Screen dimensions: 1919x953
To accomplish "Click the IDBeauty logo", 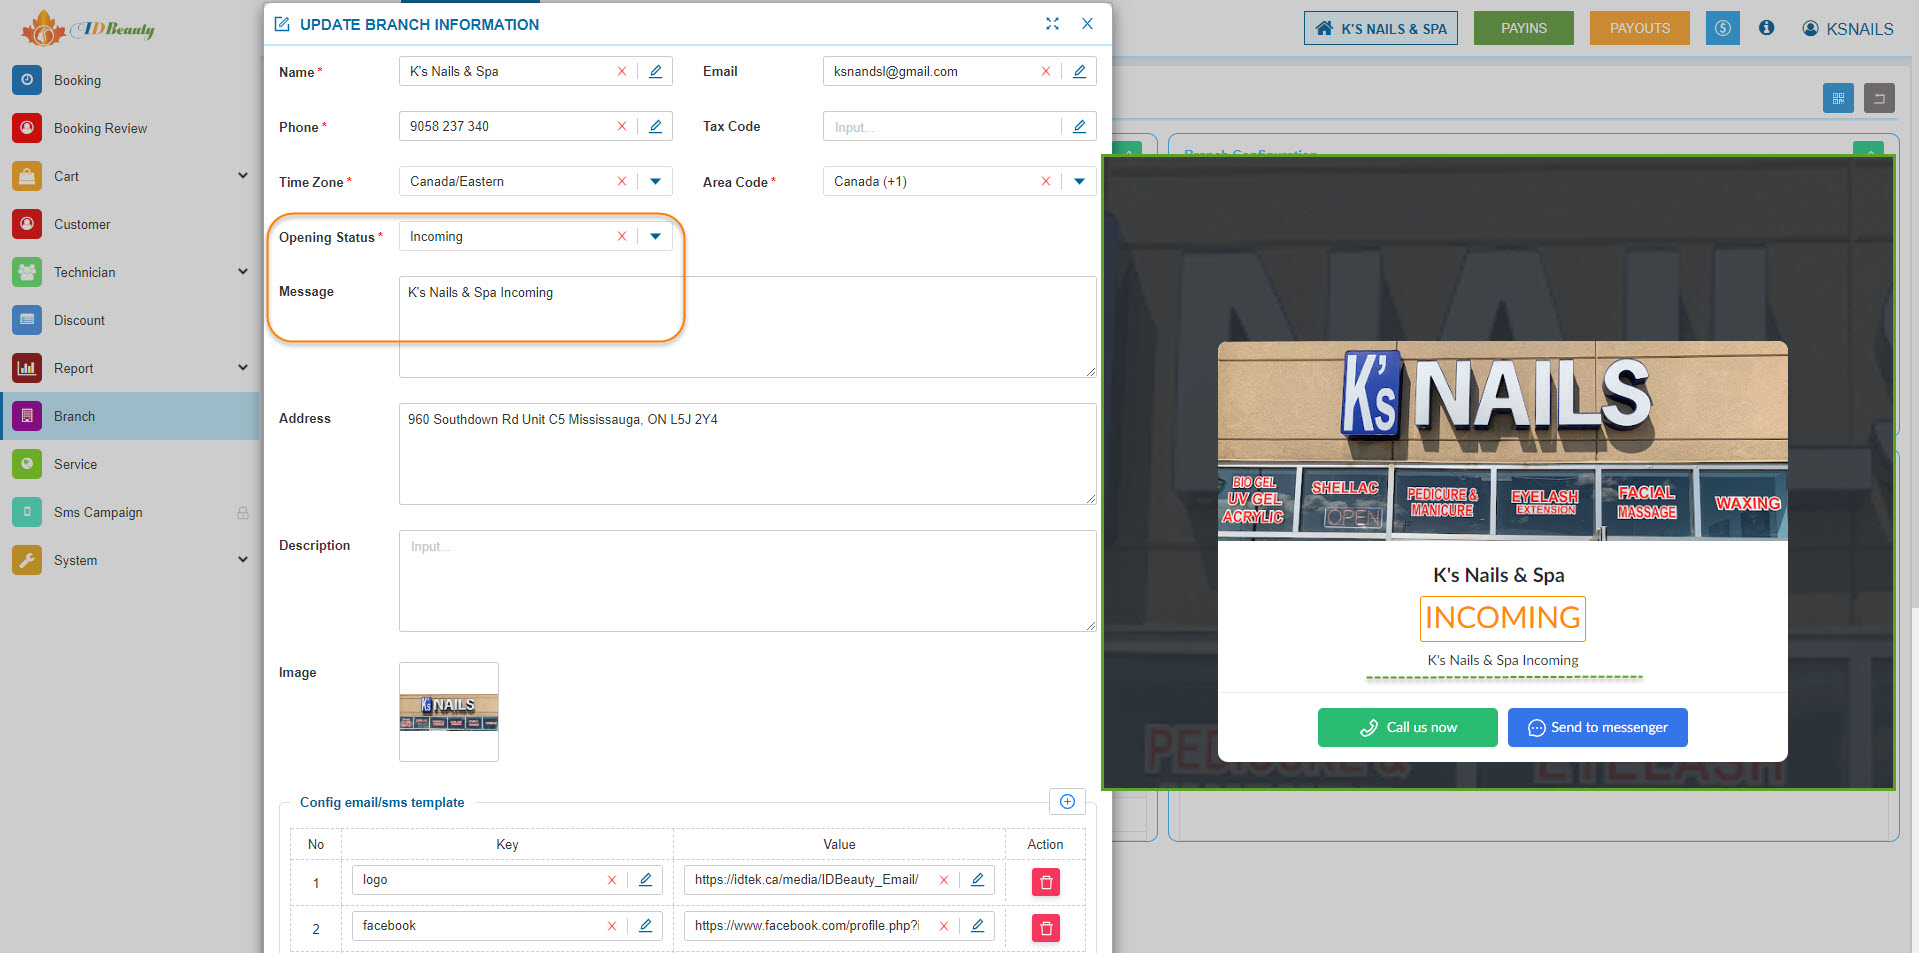I will point(88,28).
